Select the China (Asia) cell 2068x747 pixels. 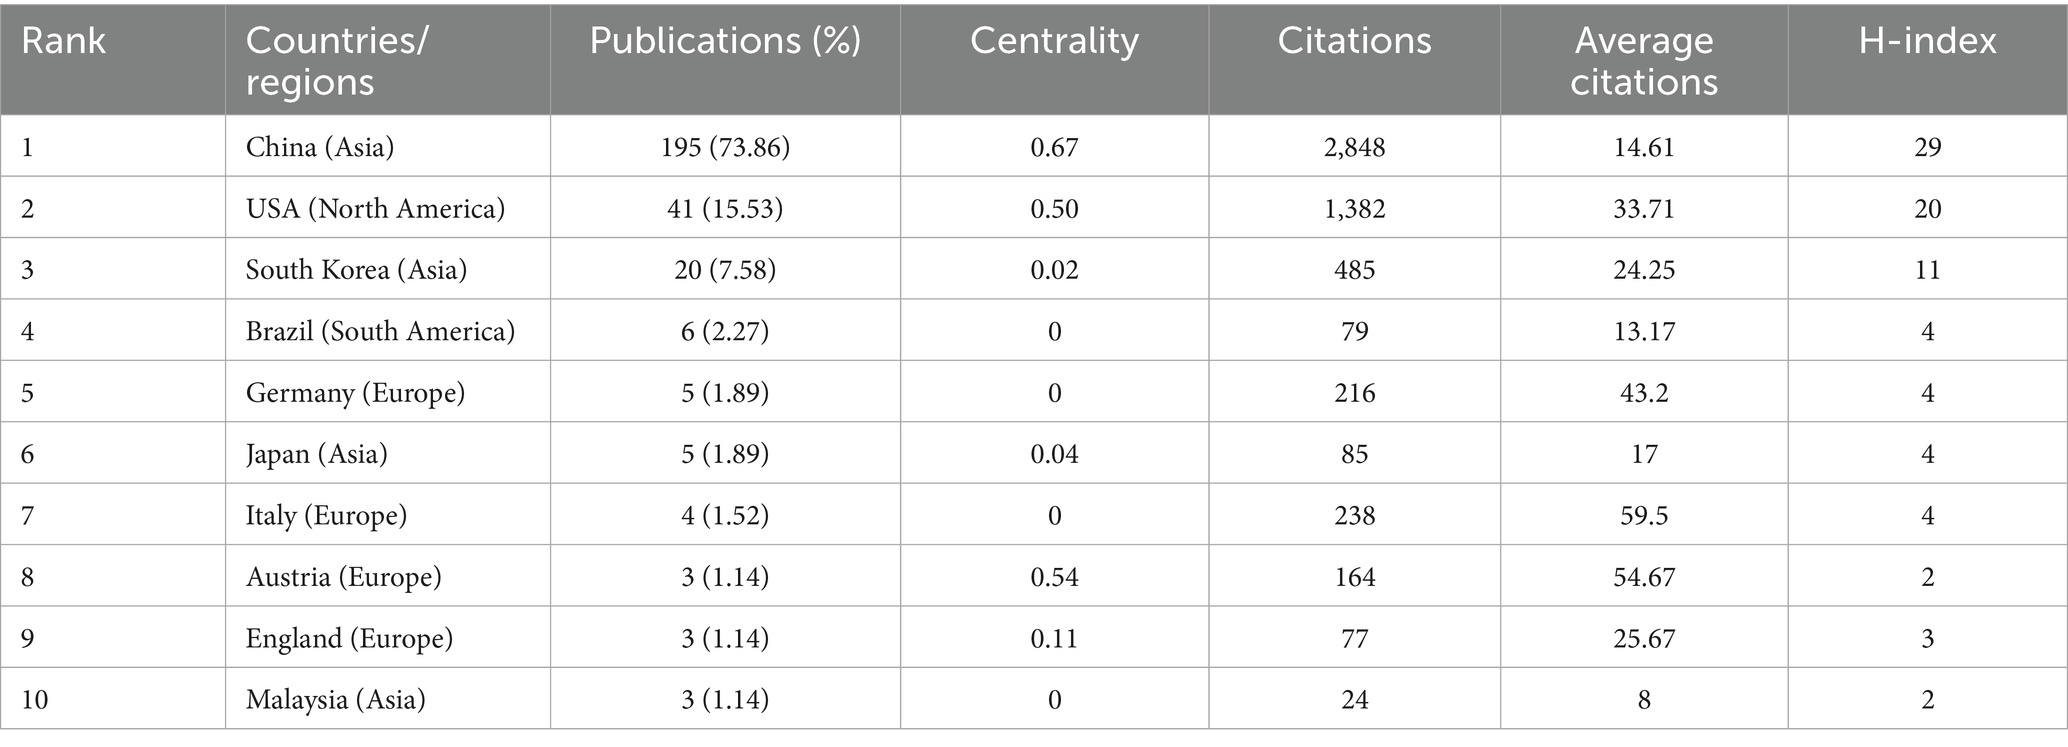tap(320, 147)
